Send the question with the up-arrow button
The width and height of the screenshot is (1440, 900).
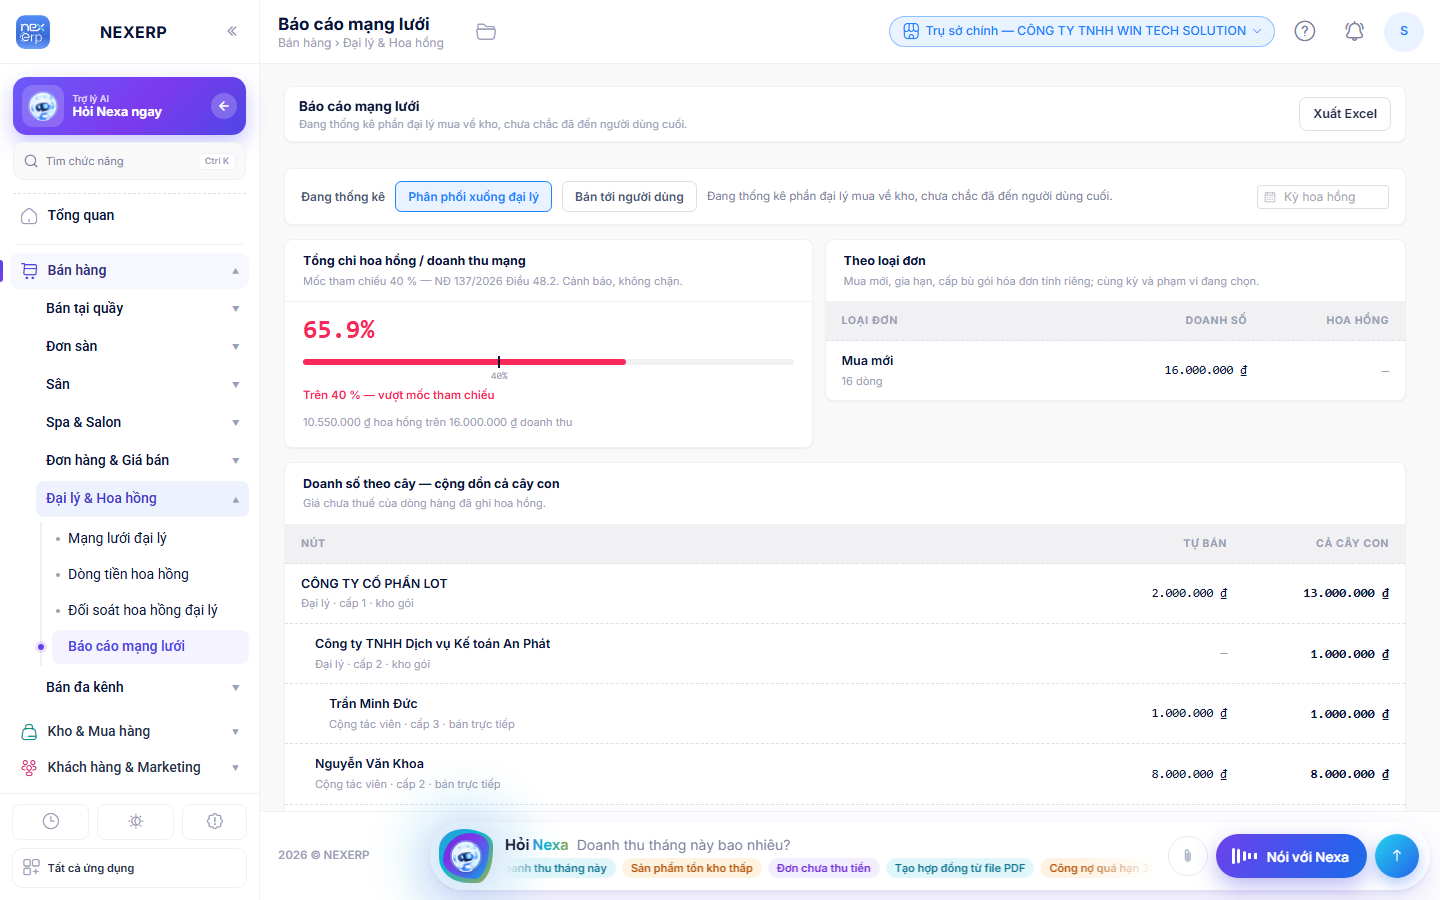1397,856
